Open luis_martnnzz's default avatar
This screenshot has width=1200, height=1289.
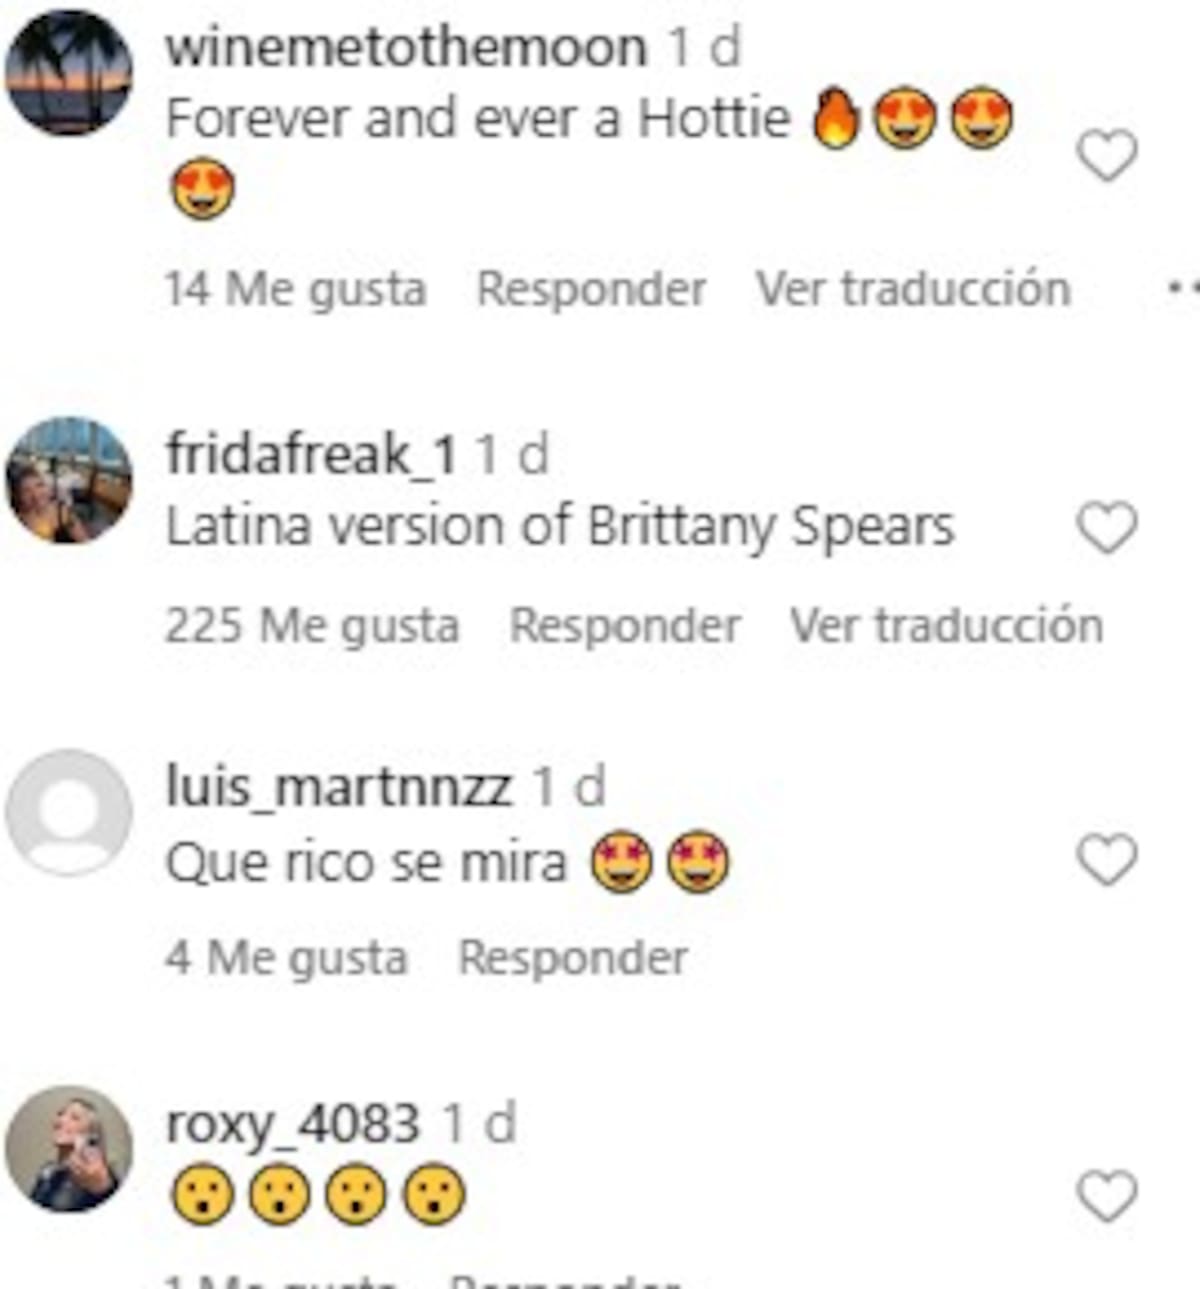click(68, 812)
